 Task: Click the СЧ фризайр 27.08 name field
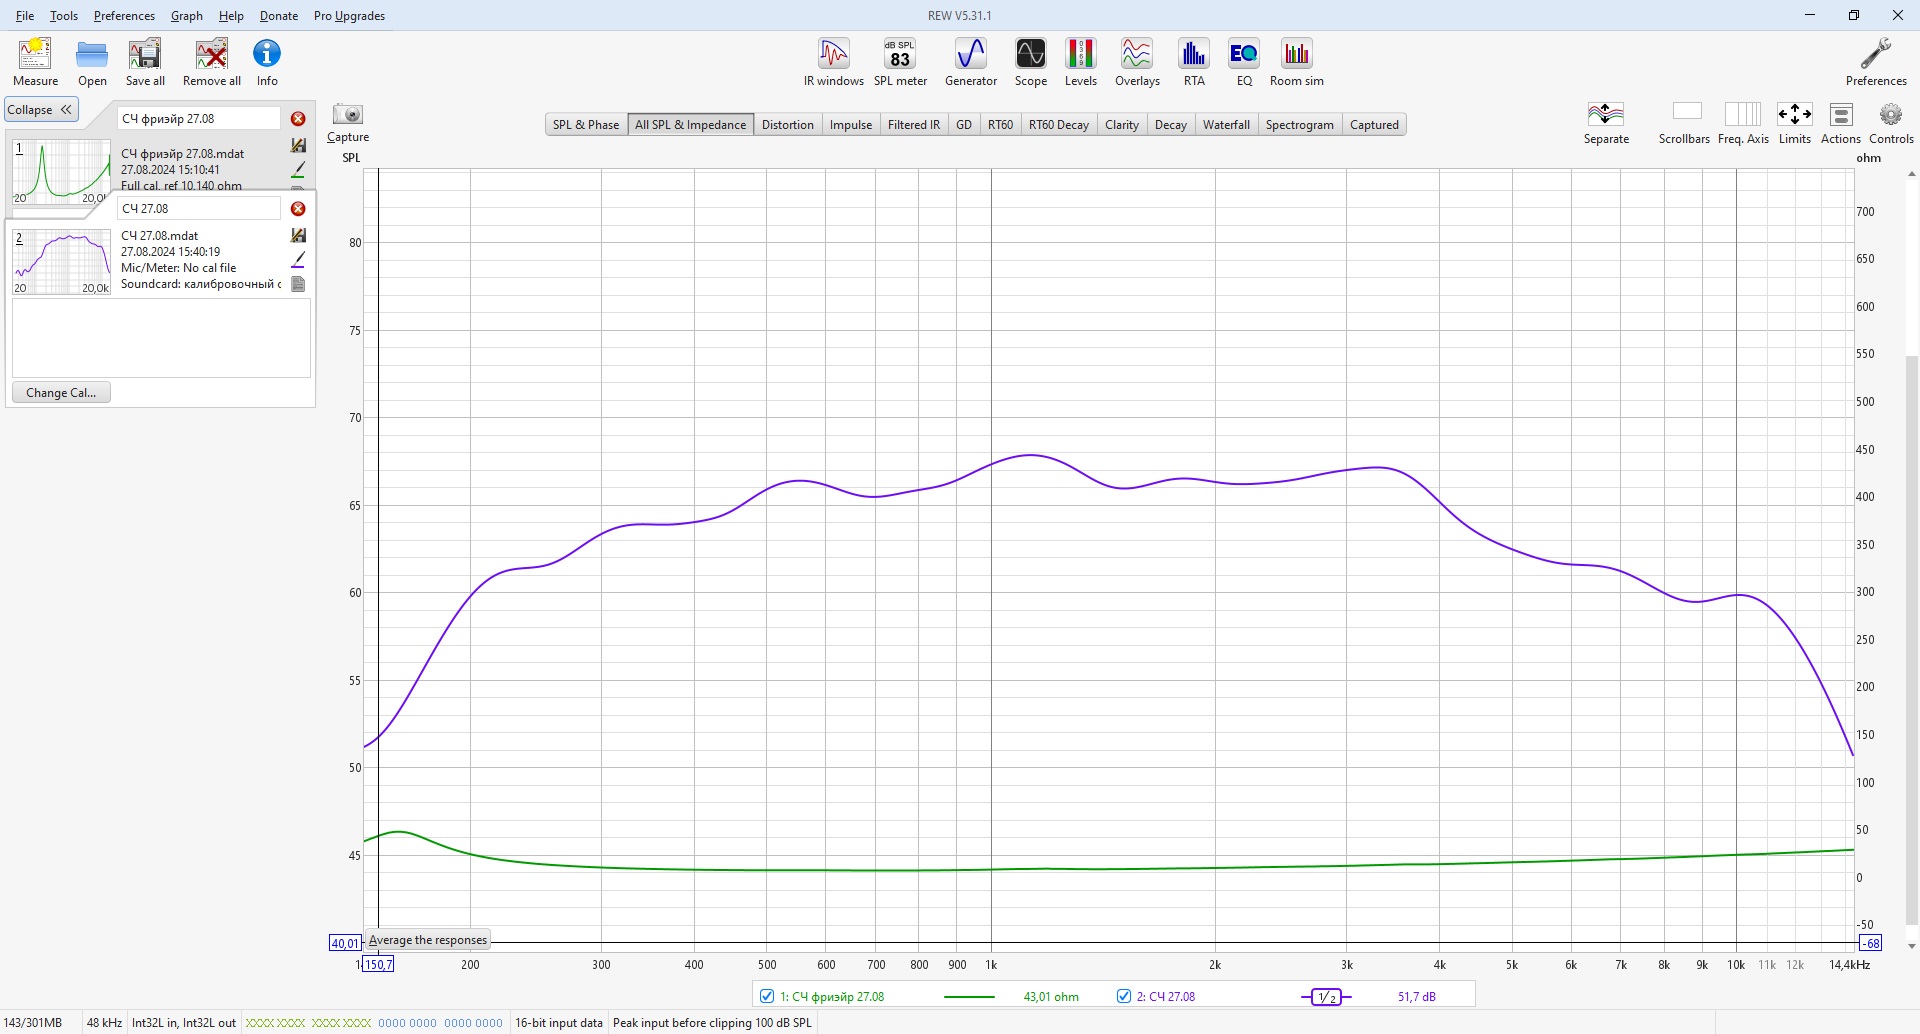pyautogui.click(x=199, y=119)
